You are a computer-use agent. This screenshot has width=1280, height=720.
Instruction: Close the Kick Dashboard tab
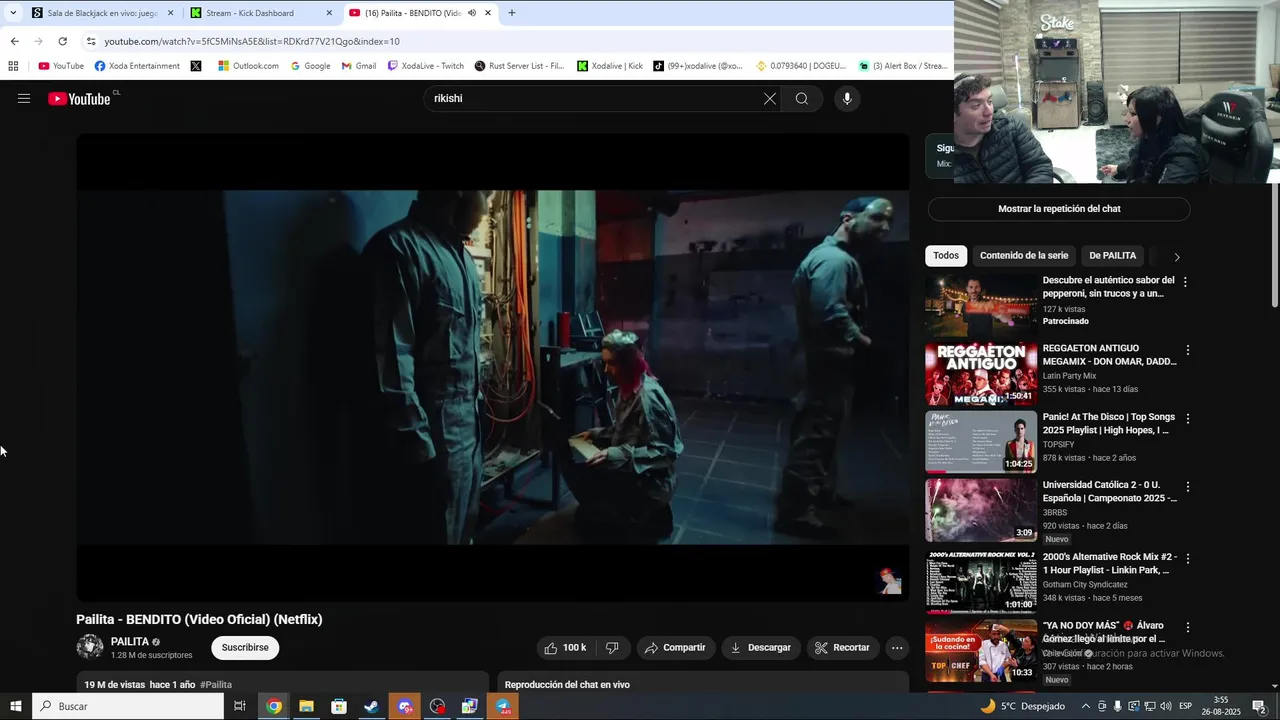[x=329, y=13]
